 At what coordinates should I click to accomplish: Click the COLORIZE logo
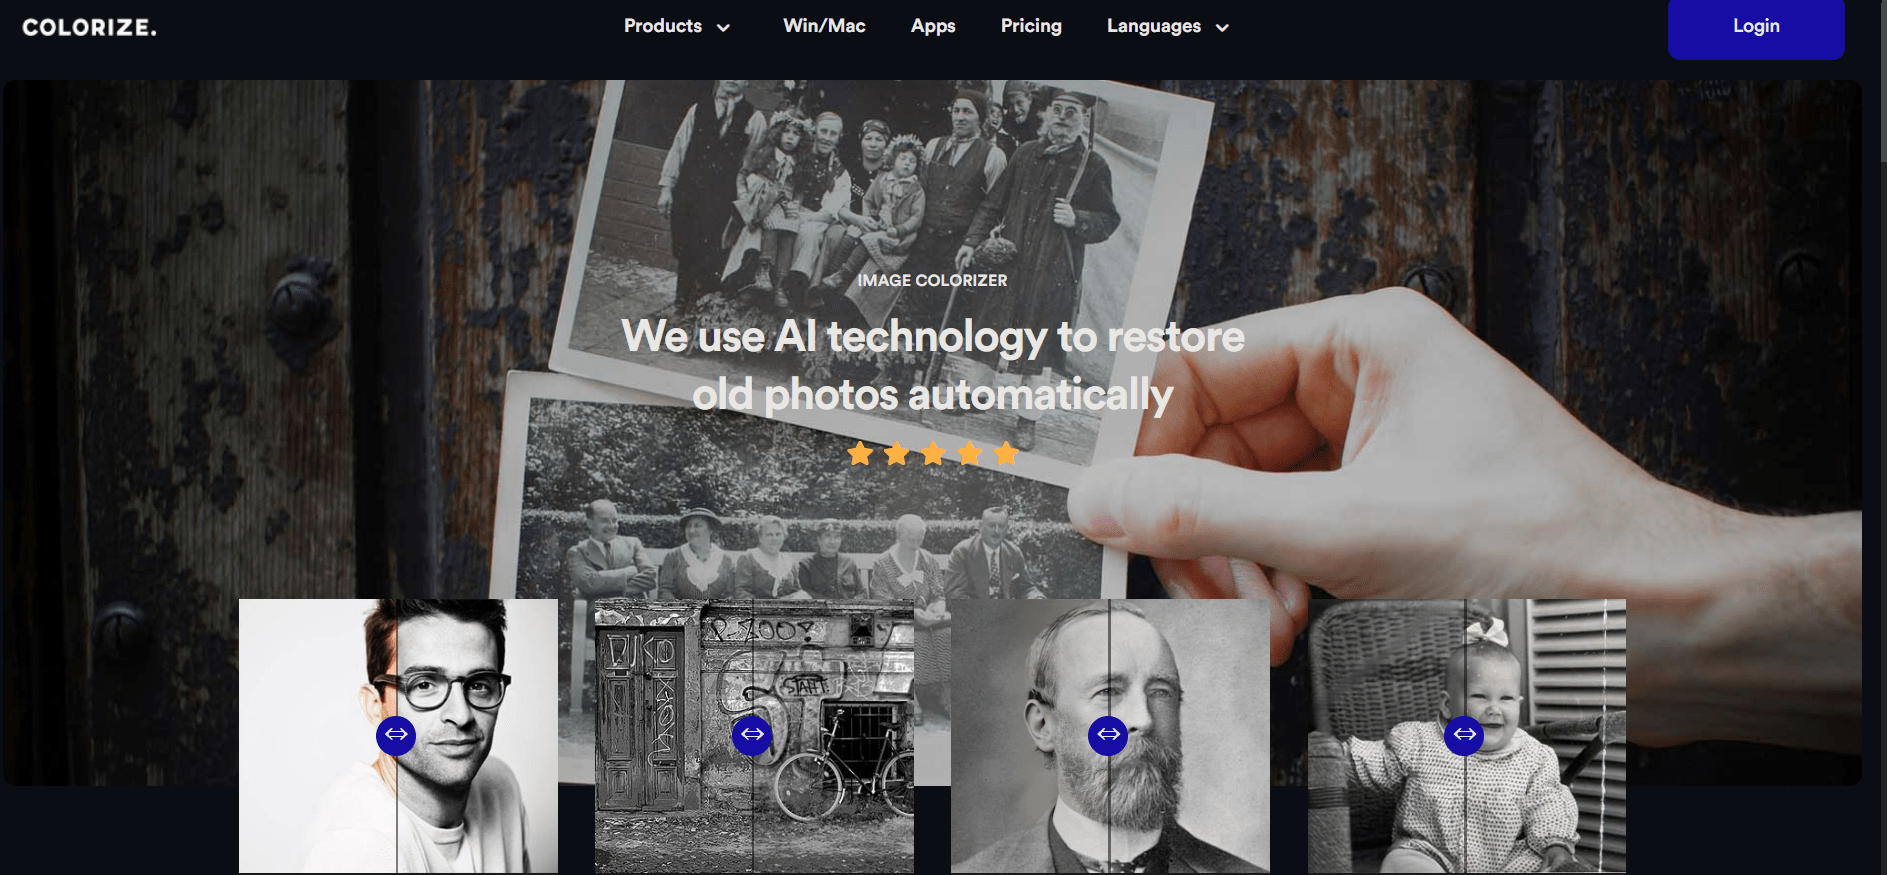[90, 27]
